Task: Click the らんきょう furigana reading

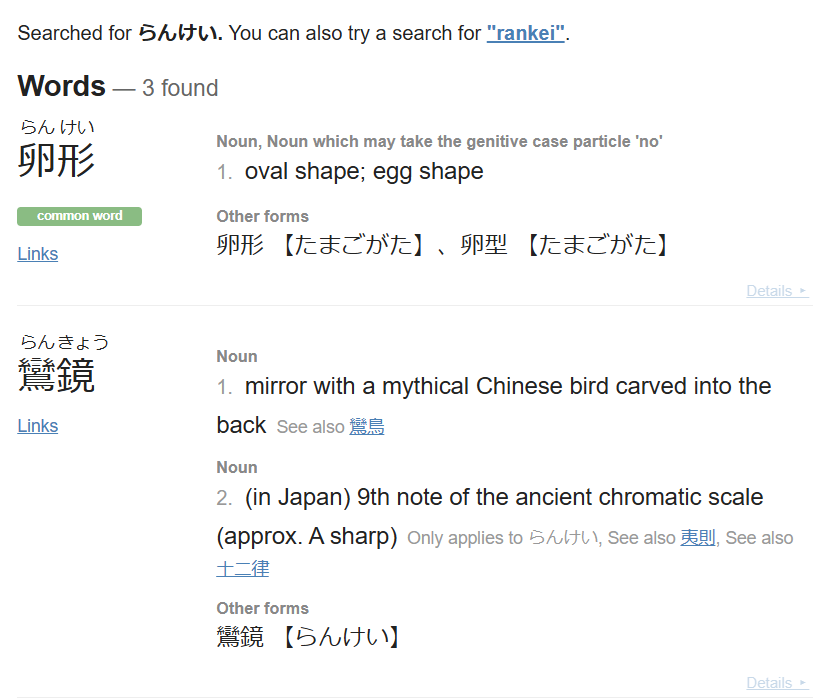Action: tap(64, 342)
